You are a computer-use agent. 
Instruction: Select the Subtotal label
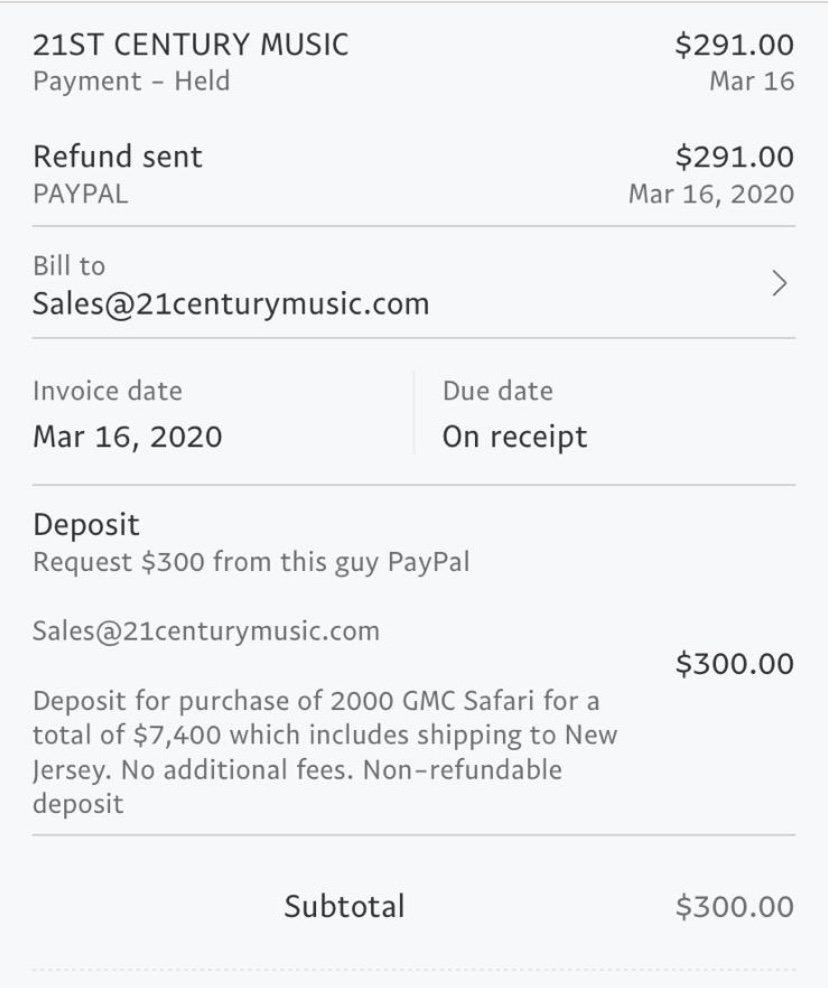point(344,906)
